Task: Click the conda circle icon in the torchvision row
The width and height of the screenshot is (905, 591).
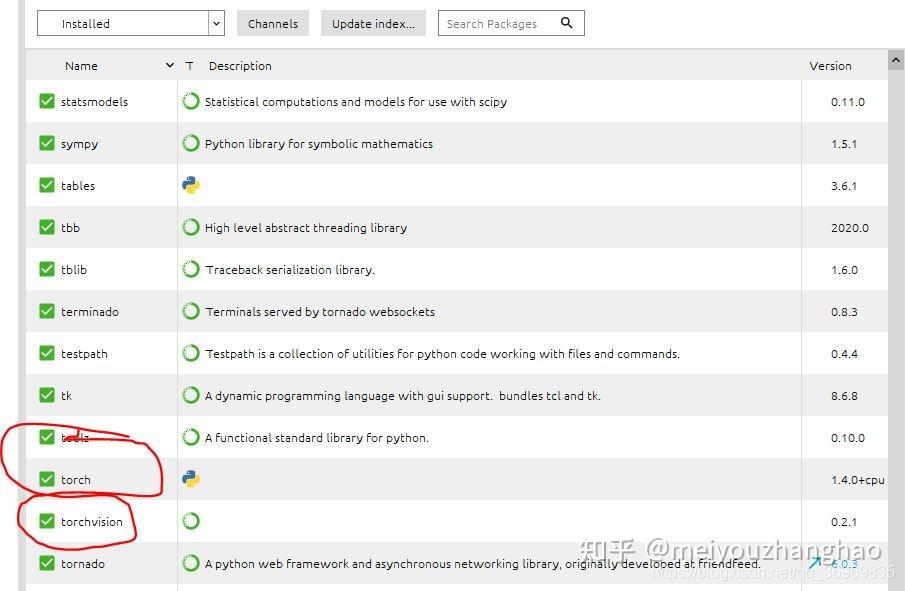Action: click(x=191, y=521)
